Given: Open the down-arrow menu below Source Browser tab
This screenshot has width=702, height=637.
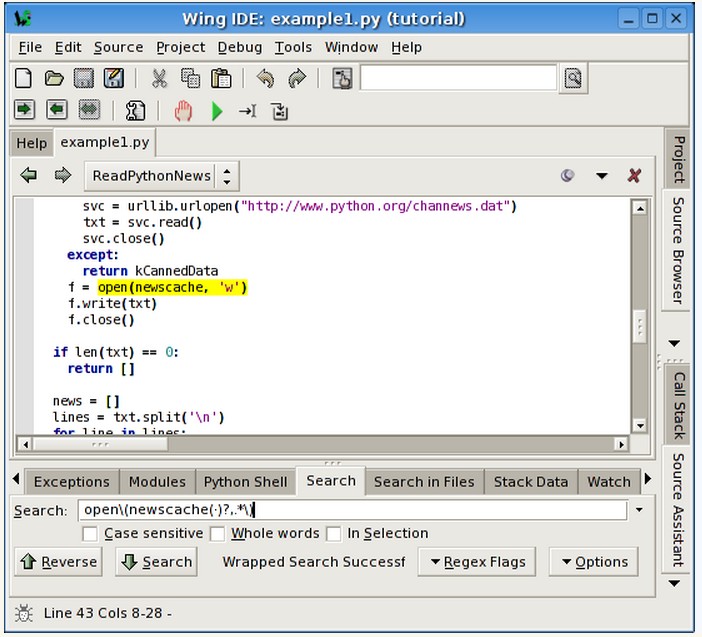Looking at the screenshot, I should point(674,343).
